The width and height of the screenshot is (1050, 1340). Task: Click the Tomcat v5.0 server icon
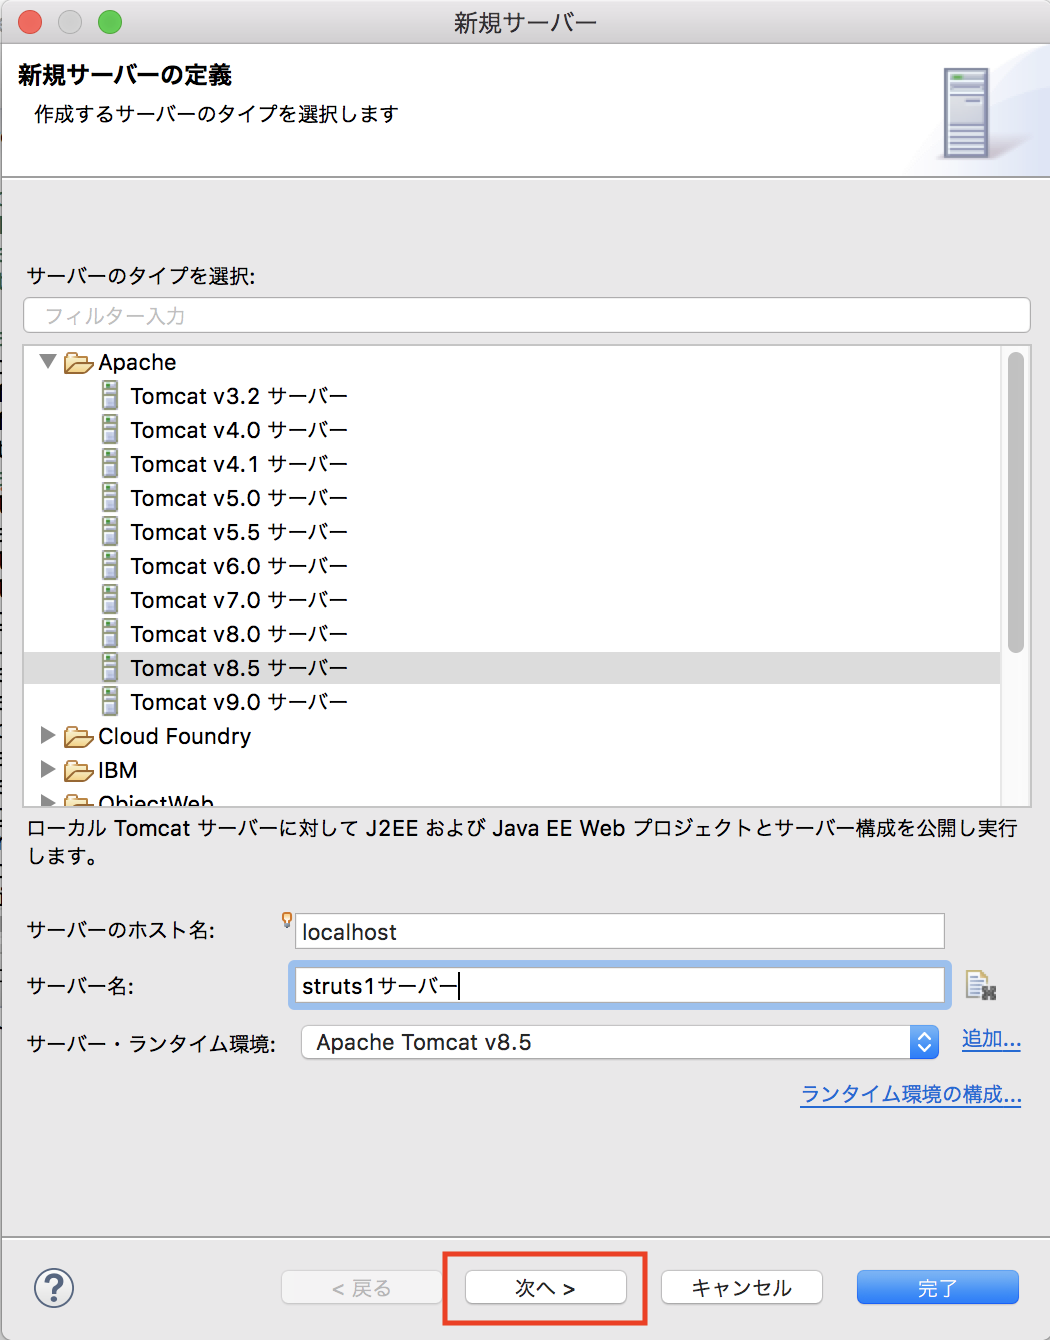[x=110, y=498]
